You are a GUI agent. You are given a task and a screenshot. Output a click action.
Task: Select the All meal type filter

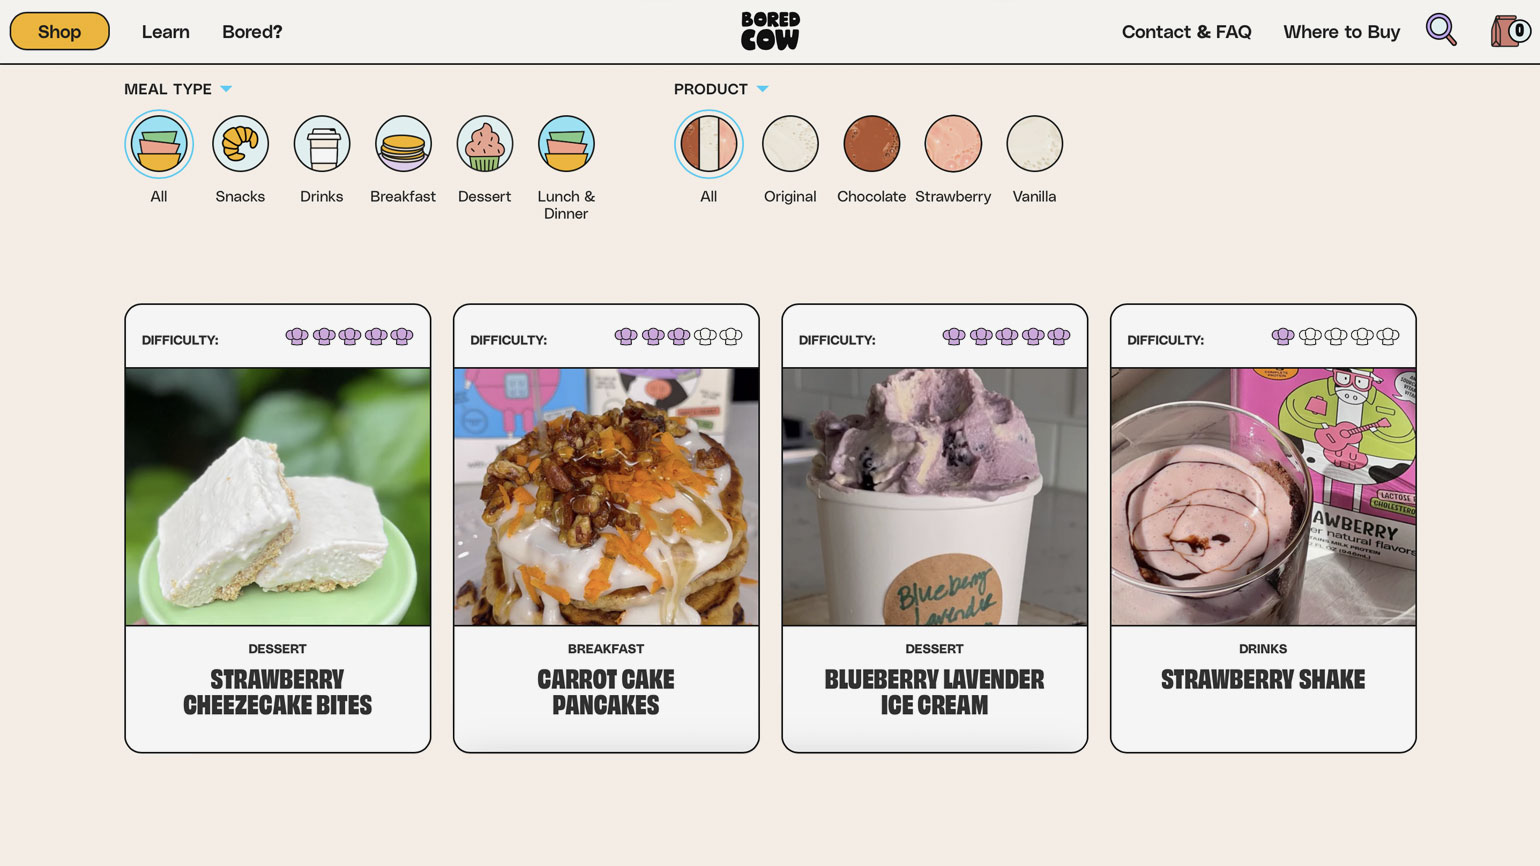159,144
